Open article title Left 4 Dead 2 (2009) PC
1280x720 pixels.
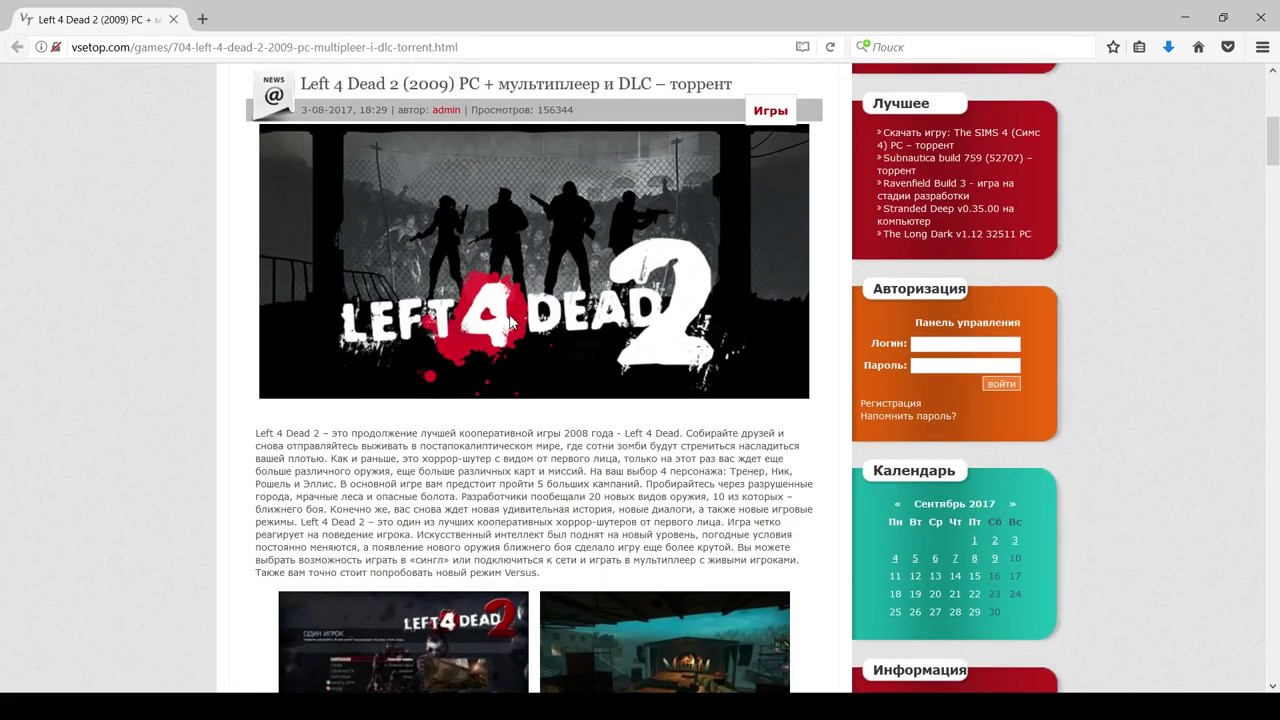pos(516,84)
